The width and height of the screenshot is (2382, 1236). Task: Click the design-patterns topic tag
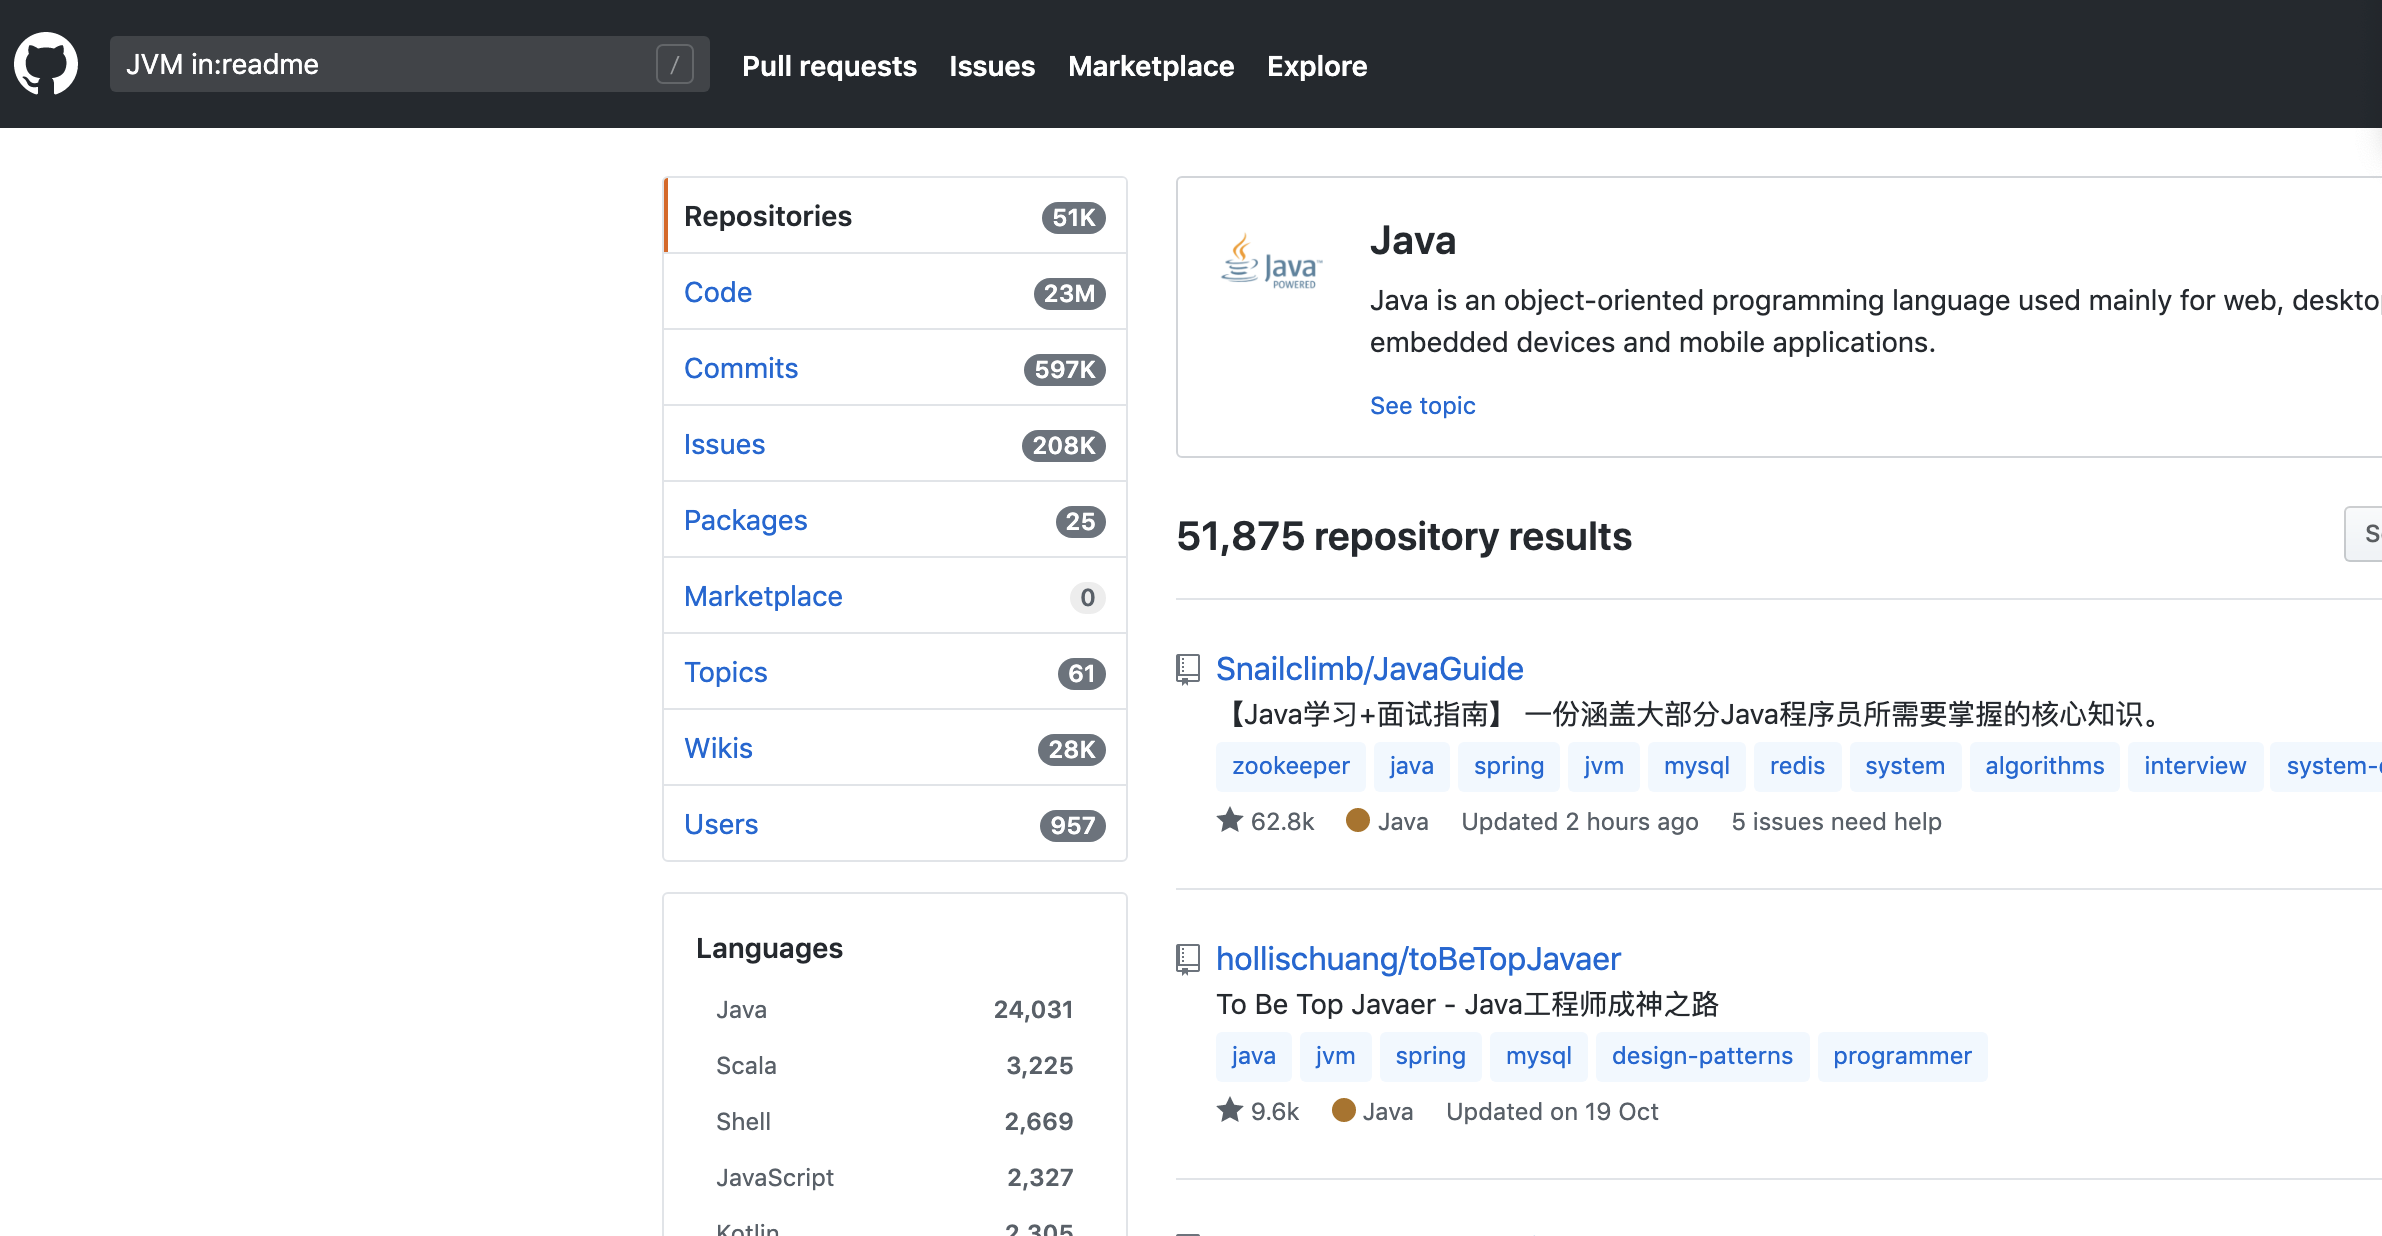1702,1056
